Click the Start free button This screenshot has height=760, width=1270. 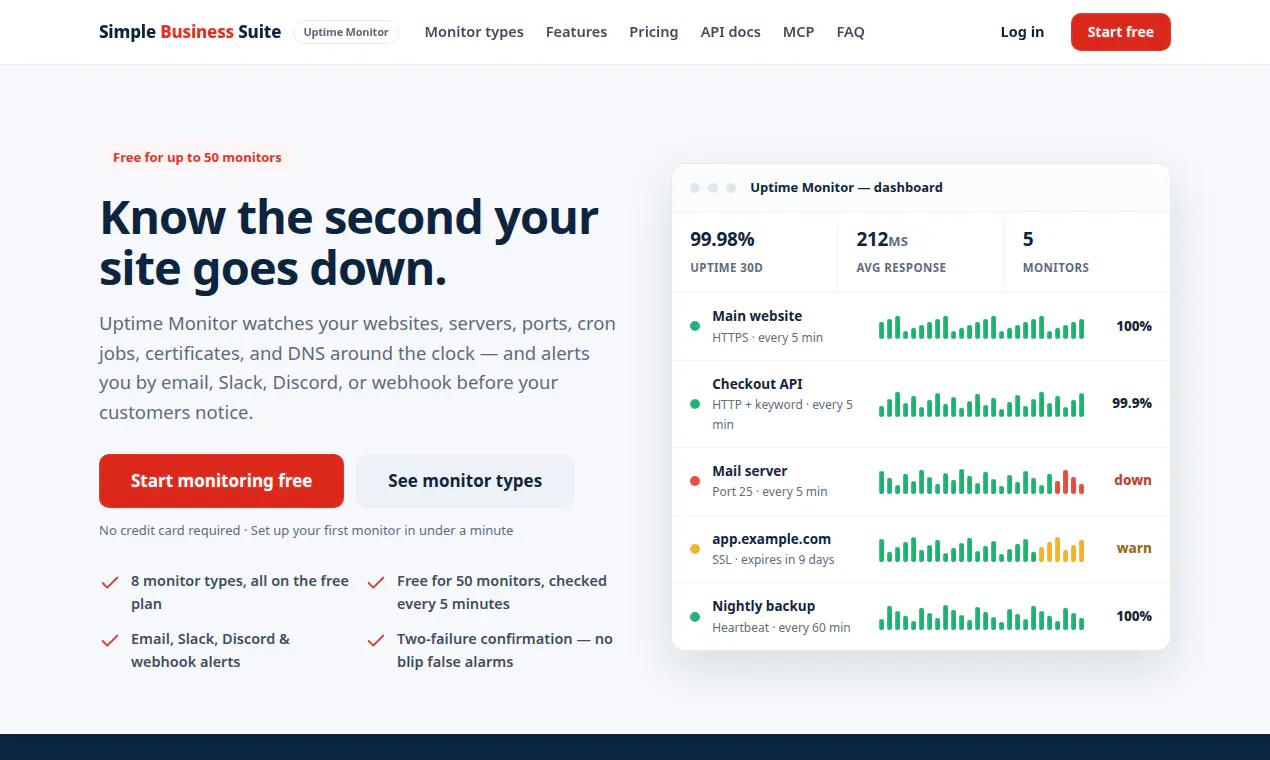tap(1120, 32)
